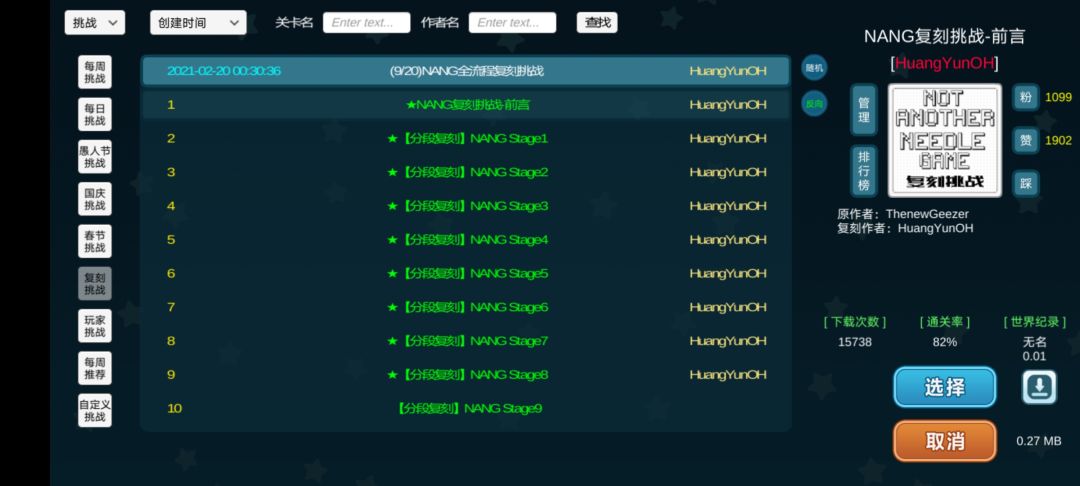
Task: Switch to 每周挑战 tab
Action: [94, 72]
